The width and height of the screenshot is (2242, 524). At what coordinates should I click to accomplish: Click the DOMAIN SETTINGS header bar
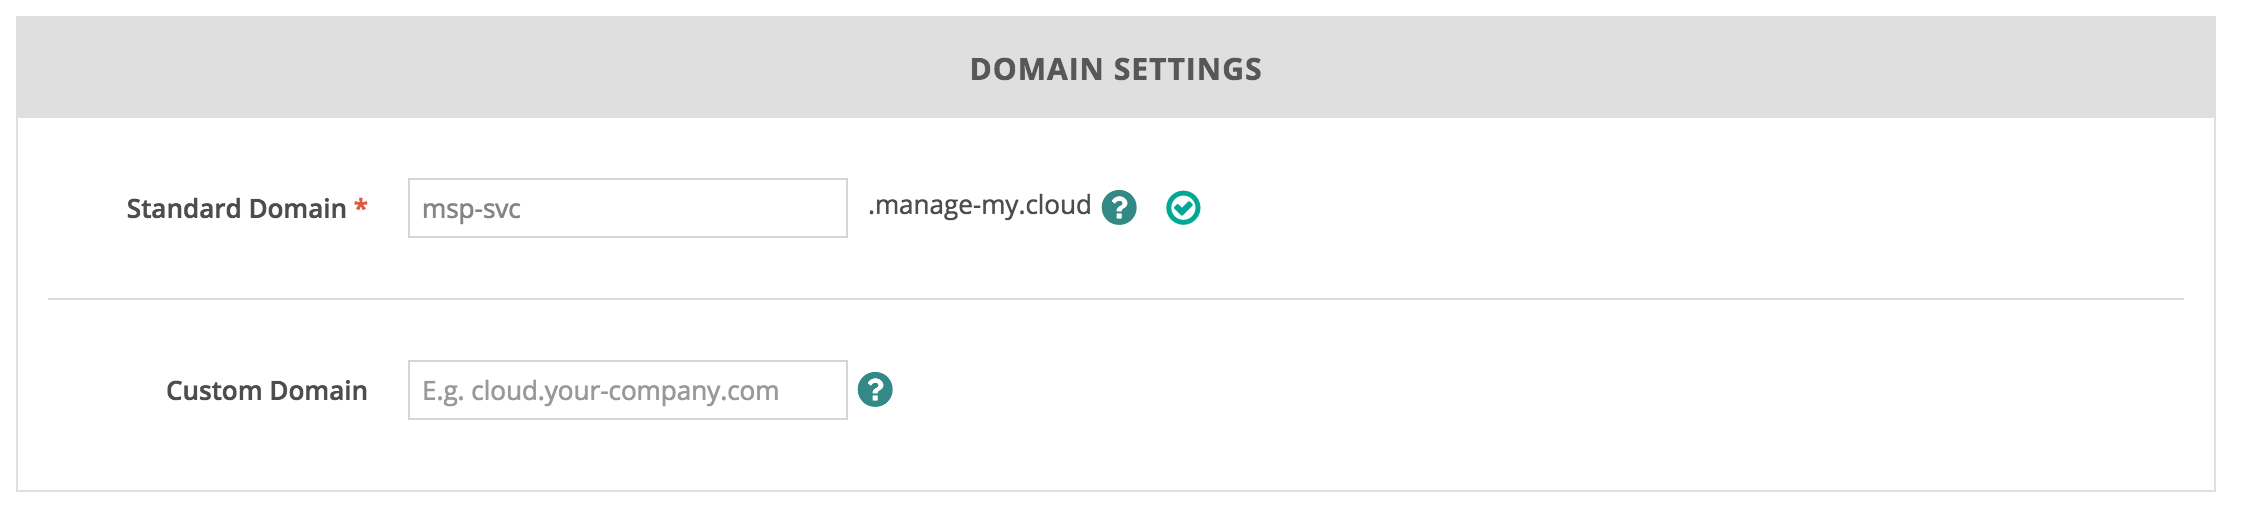[x=1116, y=67]
